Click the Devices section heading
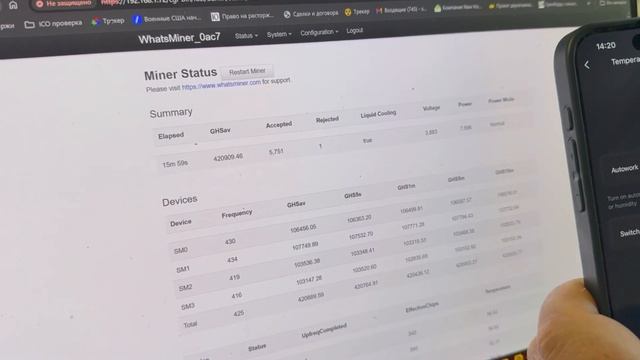The image size is (640, 360). [180, 201]
